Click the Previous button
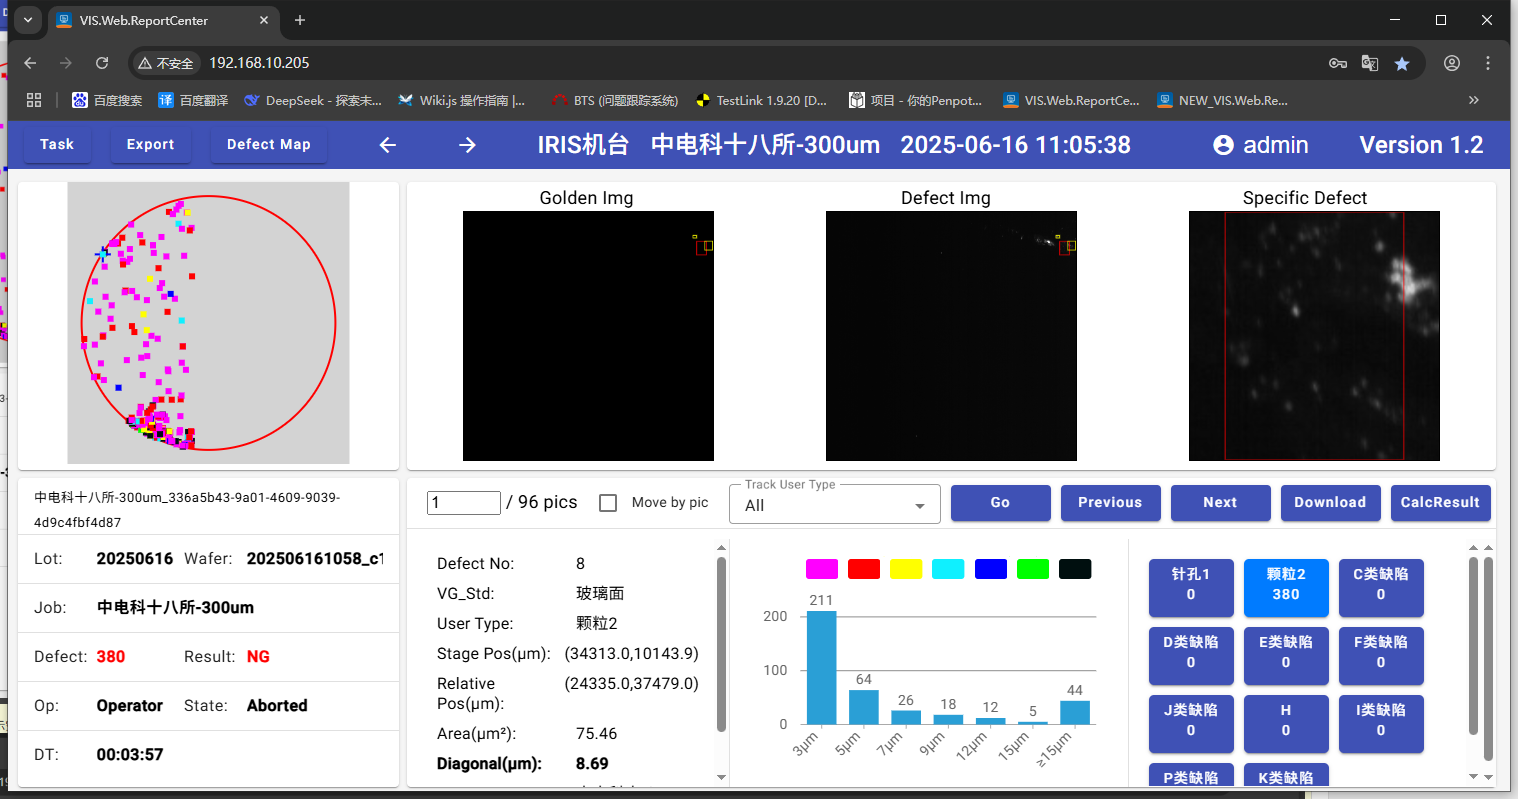The width and height of the screenshot is (1518, 799). click(x=1111, y=503)
